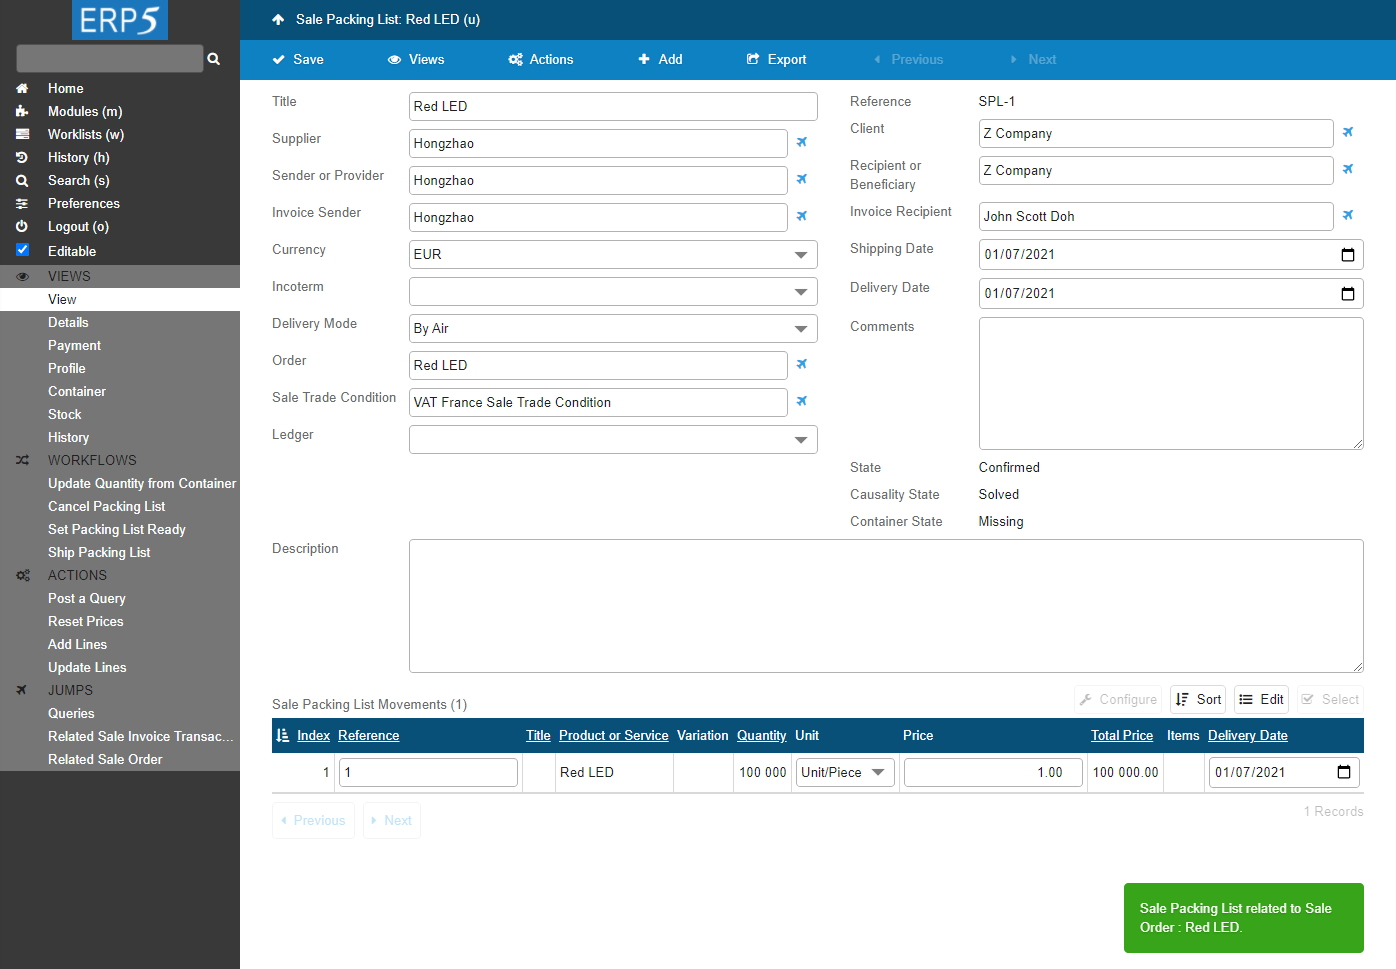The height and width of the screenshot is (969, 1396).
Task: Sort movements by Quantity column header
Action: [762, 735]
